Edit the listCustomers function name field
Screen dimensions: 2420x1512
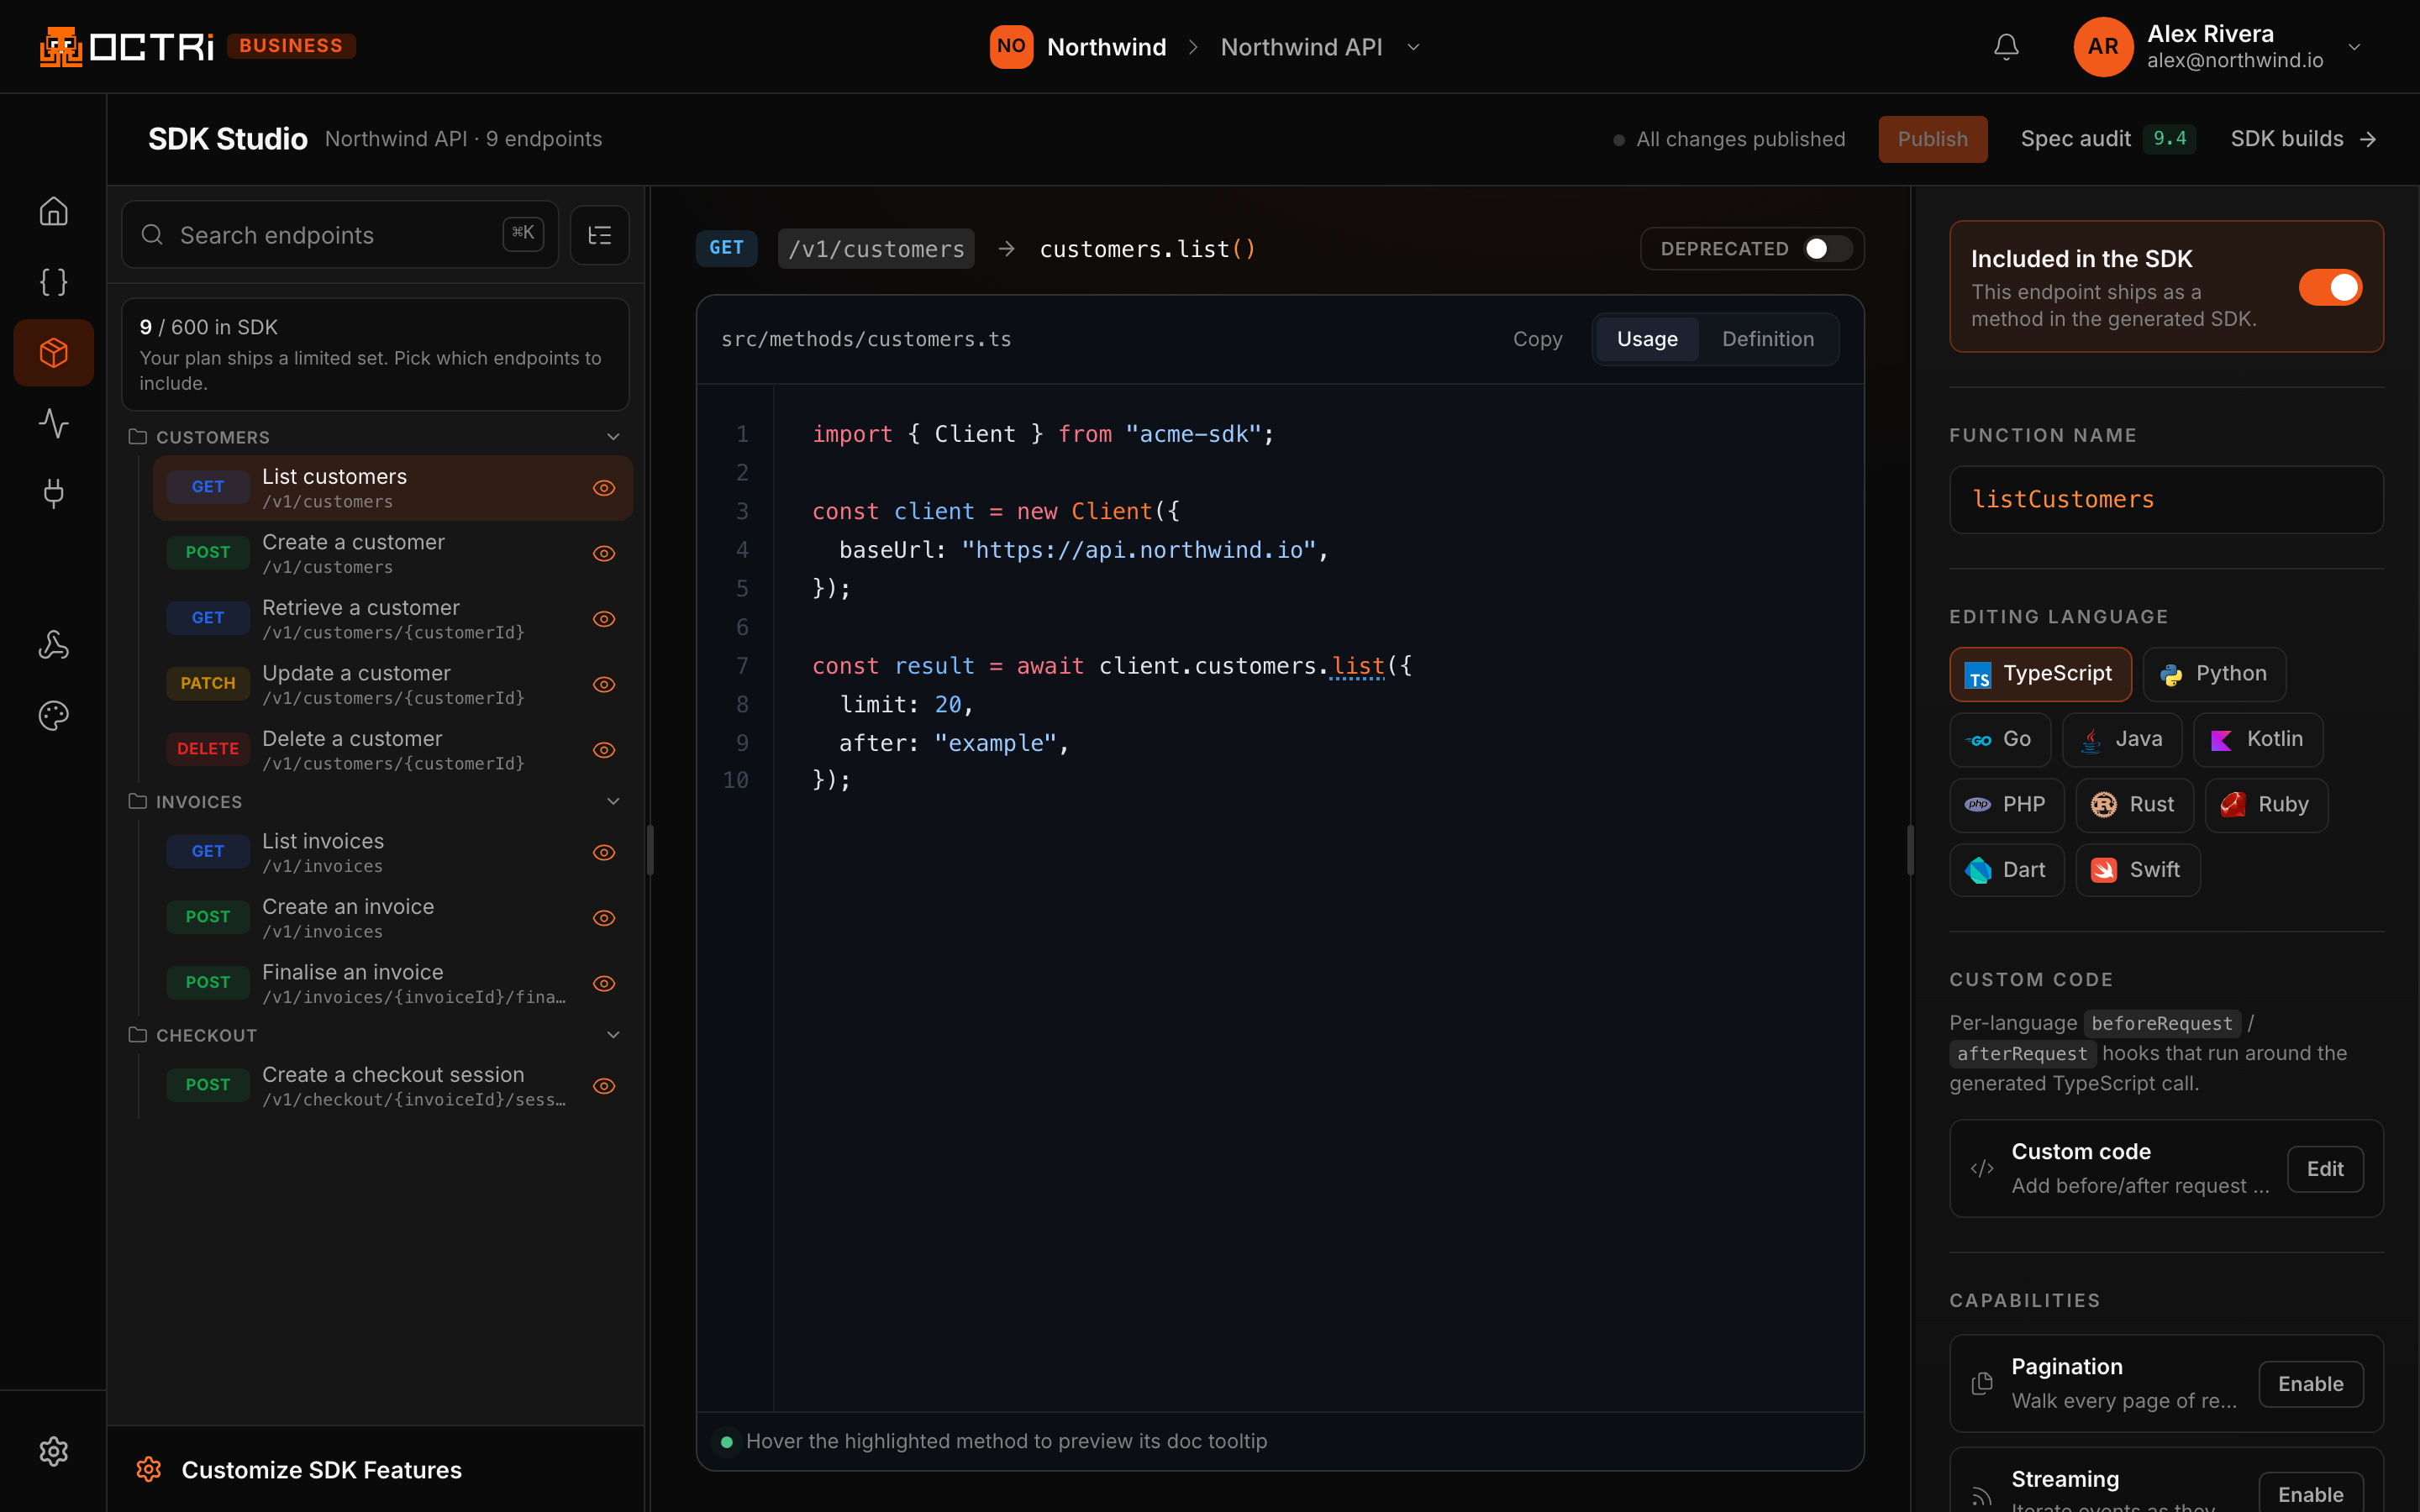coord(2166,499)
